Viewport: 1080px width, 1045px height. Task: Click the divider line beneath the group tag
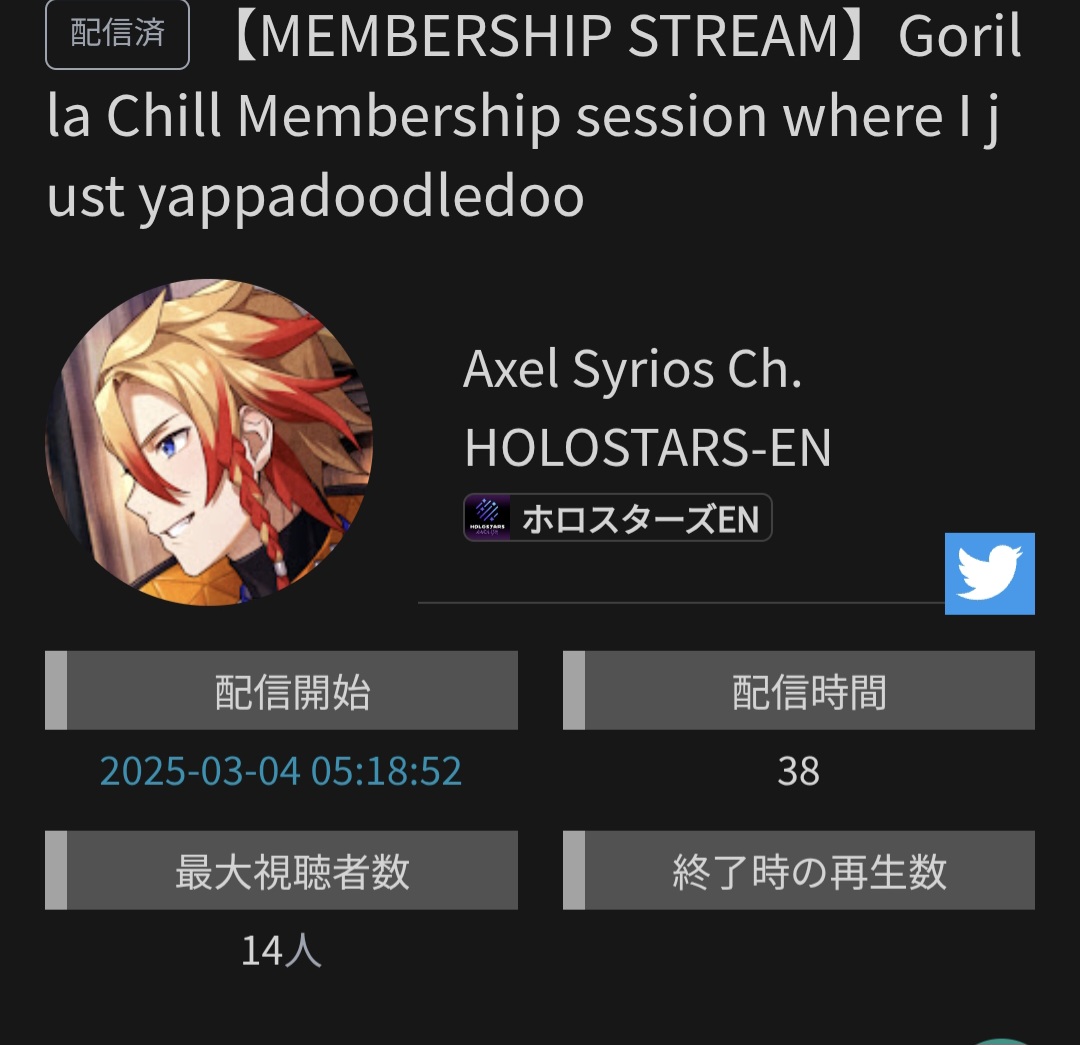pyautogui.click(x=681, y=603)
